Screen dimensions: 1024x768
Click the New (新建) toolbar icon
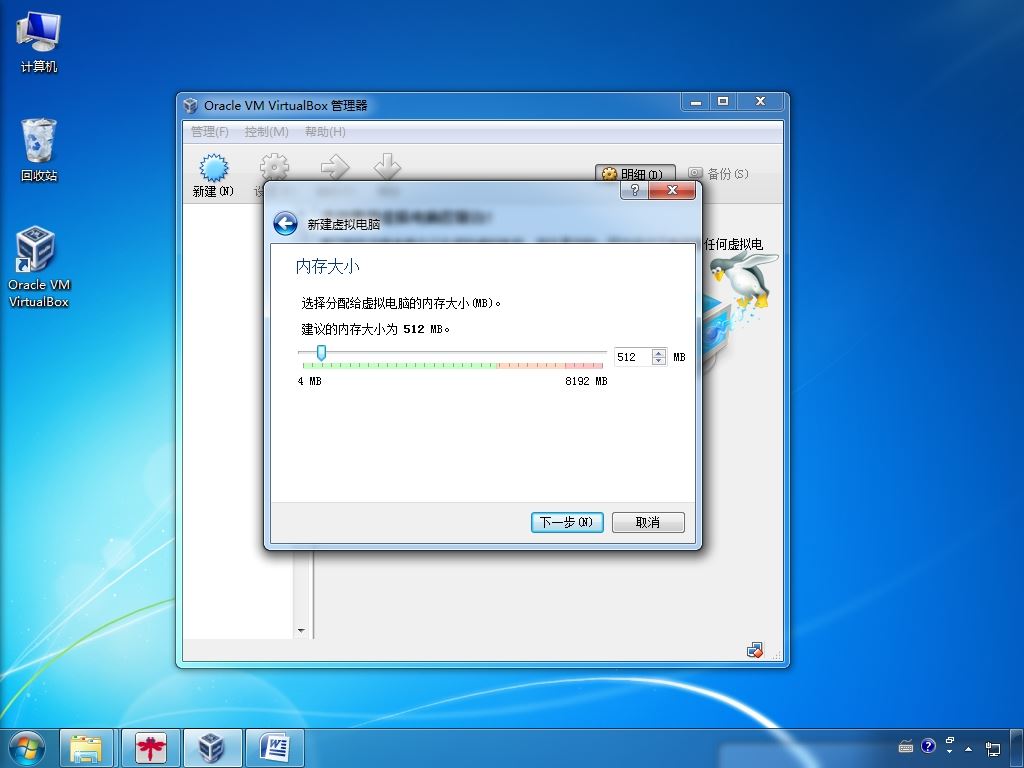214,175
